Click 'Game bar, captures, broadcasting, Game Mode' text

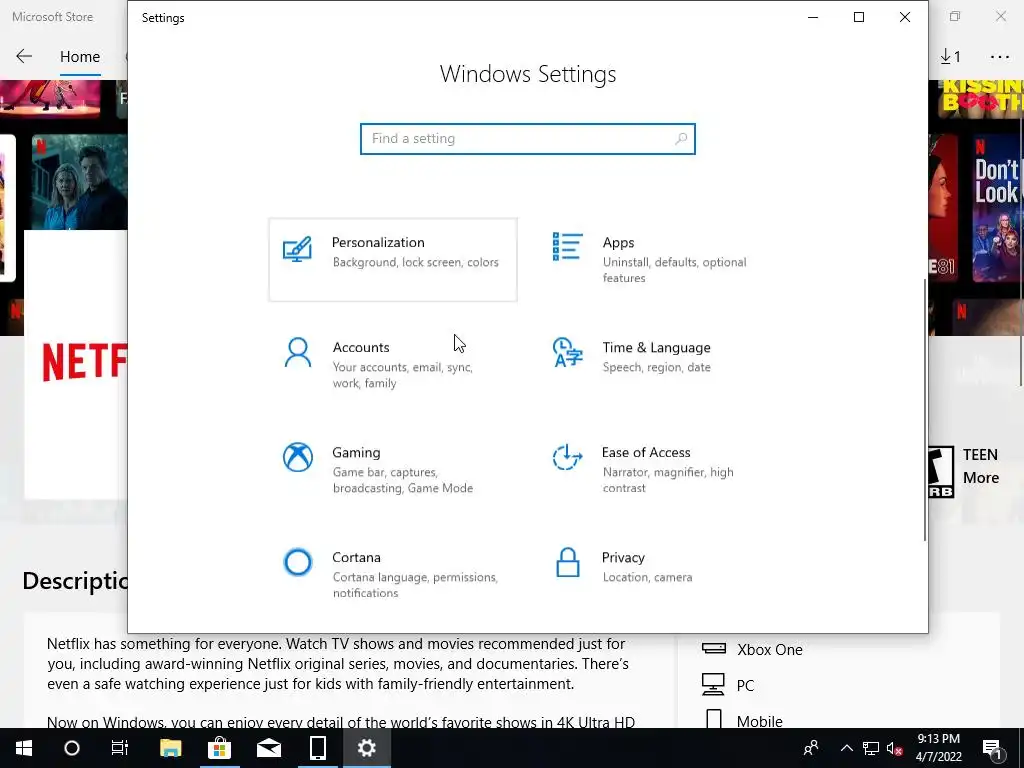coord(402,479)
